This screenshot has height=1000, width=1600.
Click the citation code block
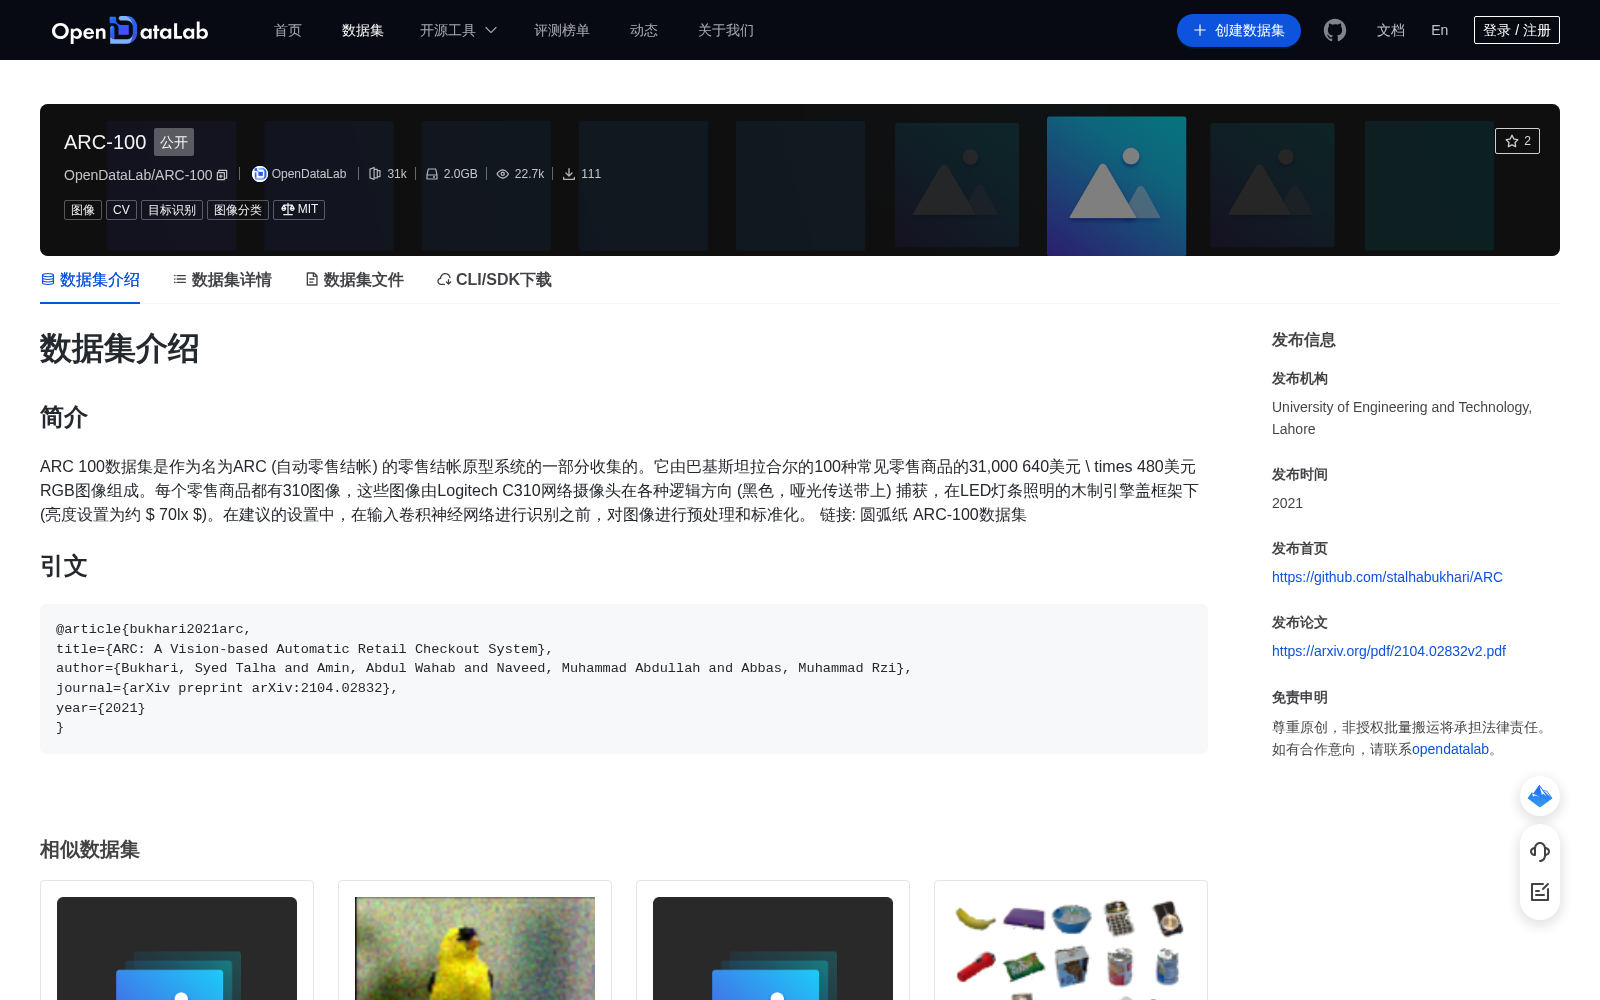pyautogui.click(x=624, y=679)
